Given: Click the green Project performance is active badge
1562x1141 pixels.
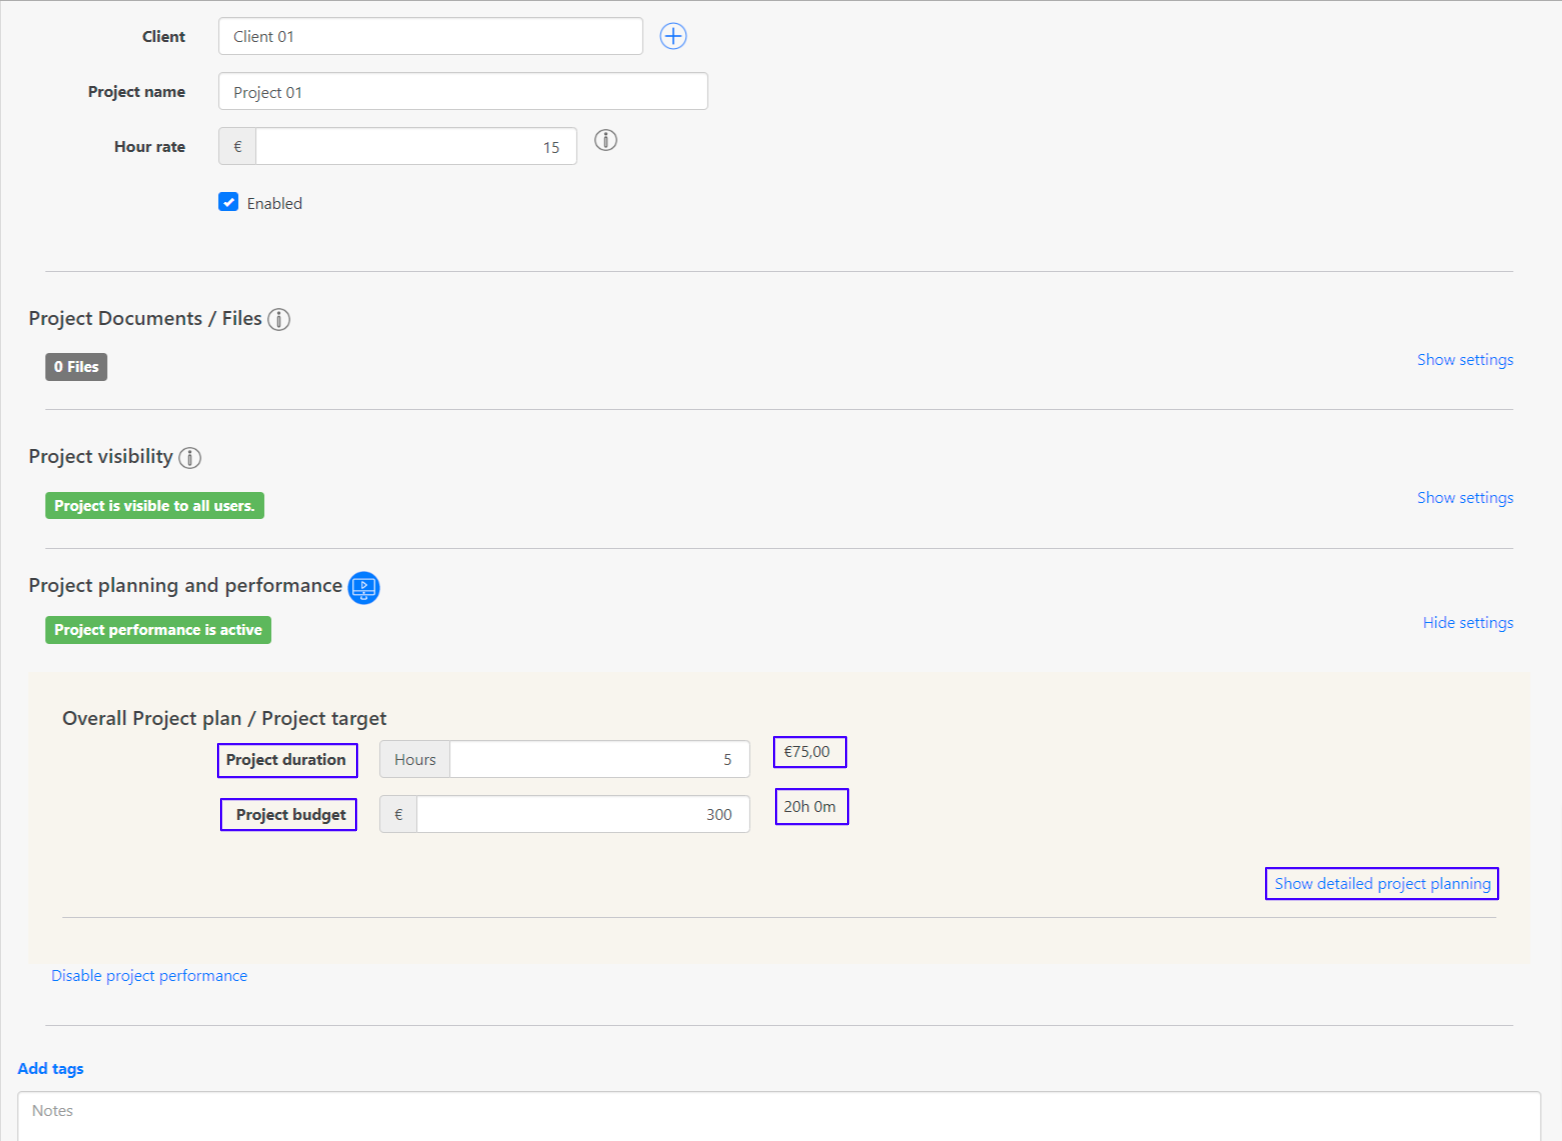Looking at the screenshot, I should tap(157, 629).
